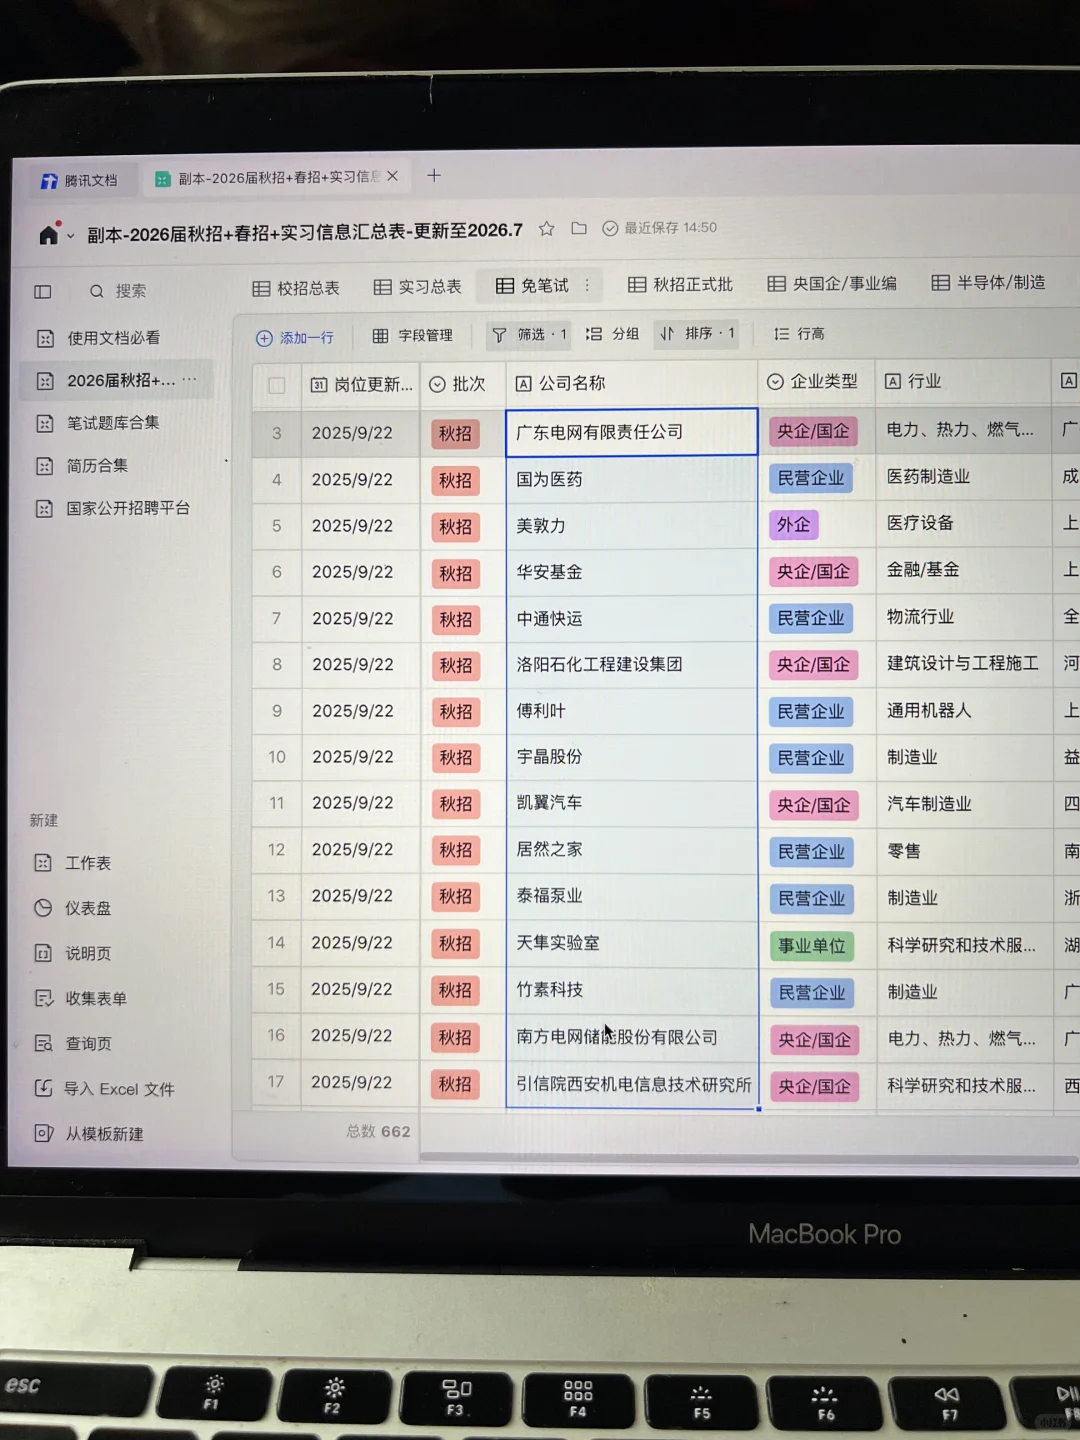The width and height of the screenshot is (1080, 1440).
Task: Click 央企/国企 tag in 华安基金 row
Action: click(x=813, y=571)
